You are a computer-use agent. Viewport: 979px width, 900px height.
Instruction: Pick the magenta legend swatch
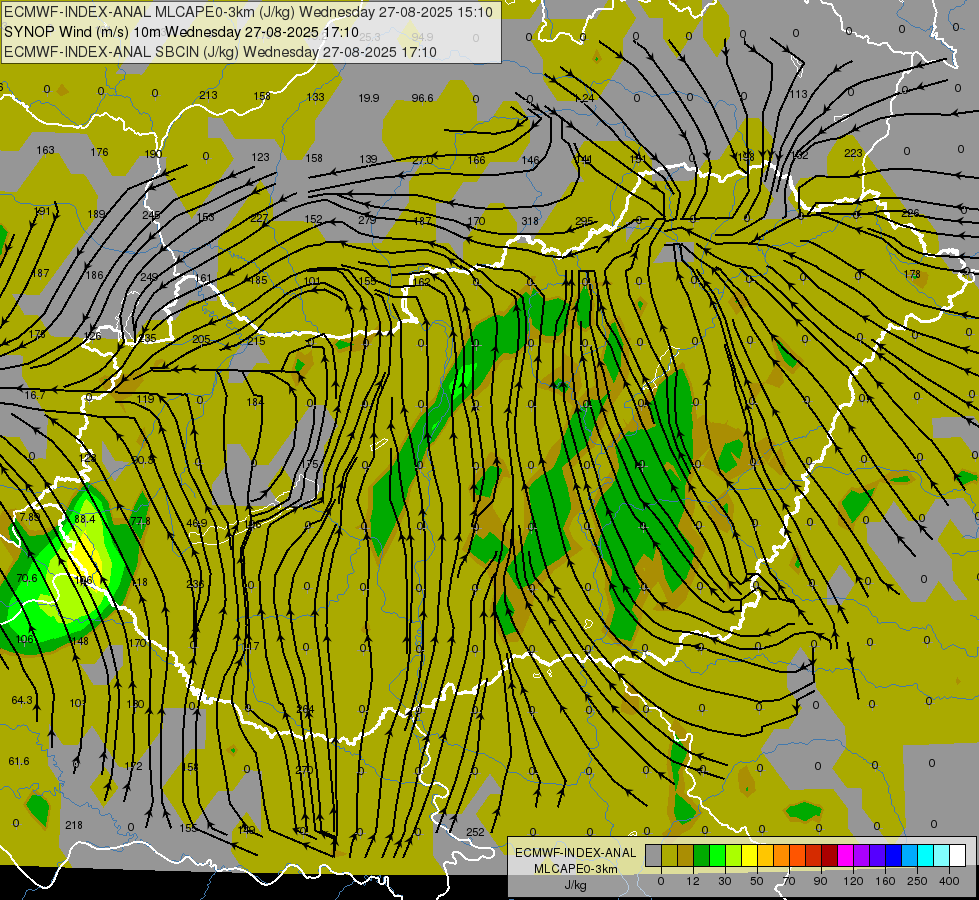(x=846, y=855)
